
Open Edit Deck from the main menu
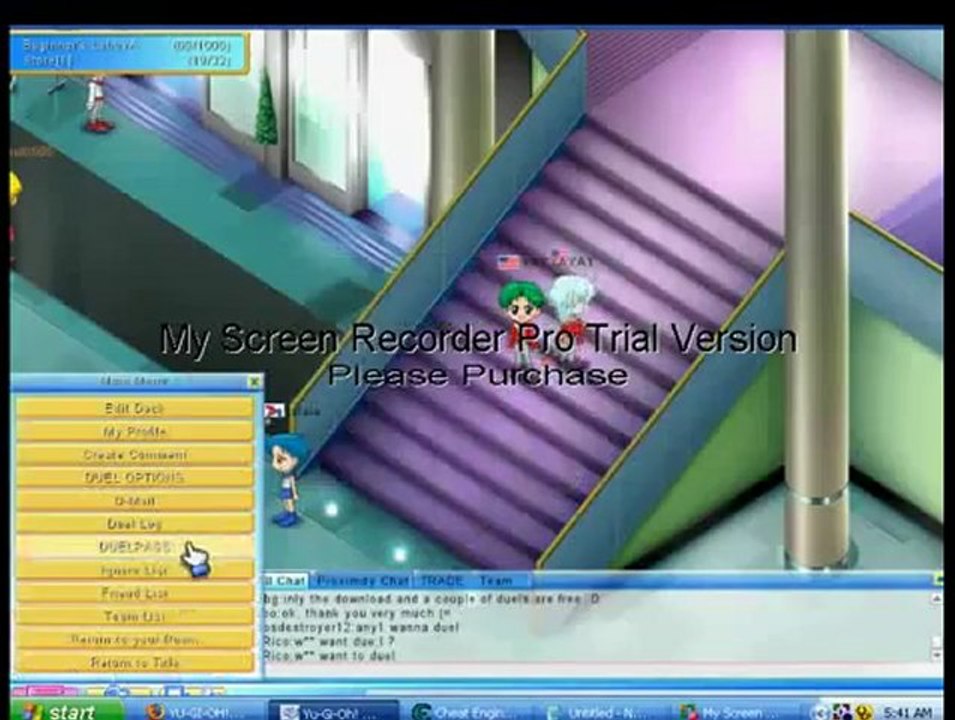(x=135, y=408)
